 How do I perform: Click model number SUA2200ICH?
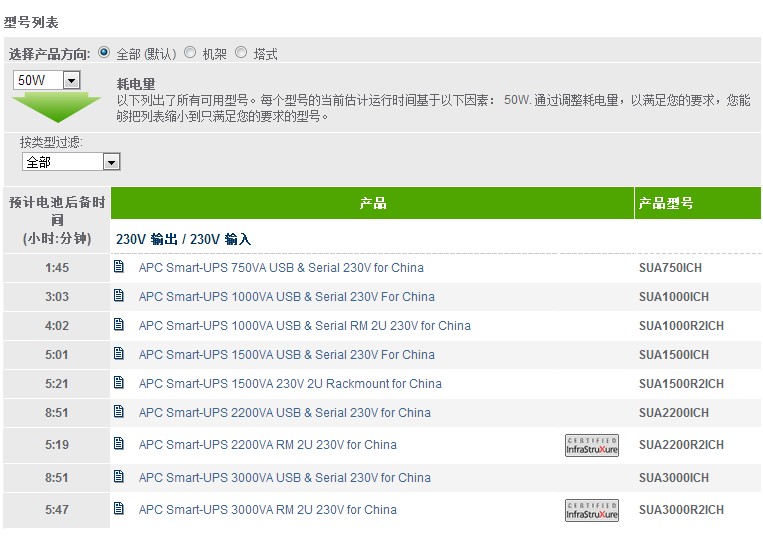pos(673,413)
